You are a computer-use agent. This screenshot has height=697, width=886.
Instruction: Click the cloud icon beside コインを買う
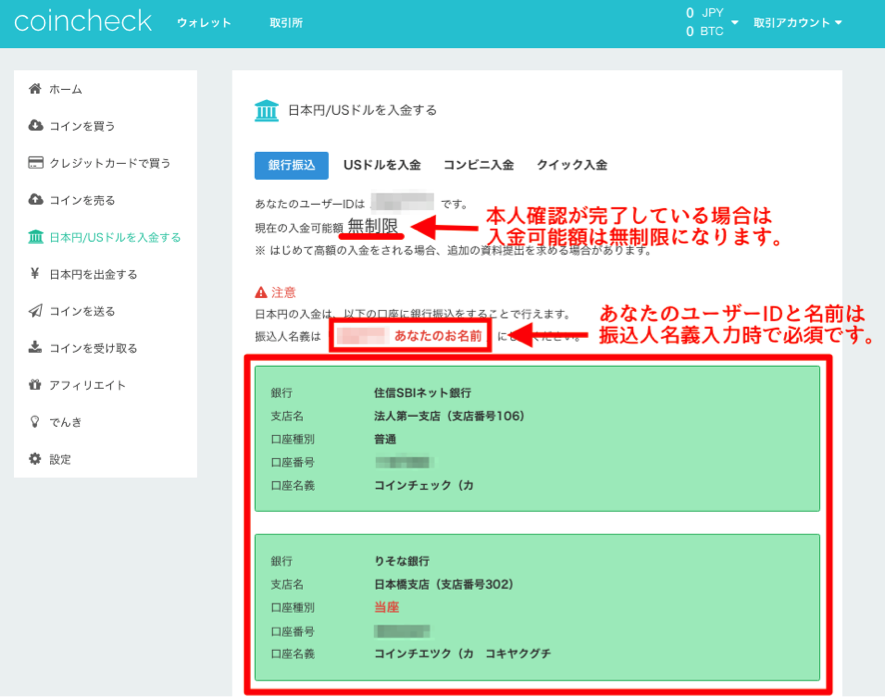(36, 125)
